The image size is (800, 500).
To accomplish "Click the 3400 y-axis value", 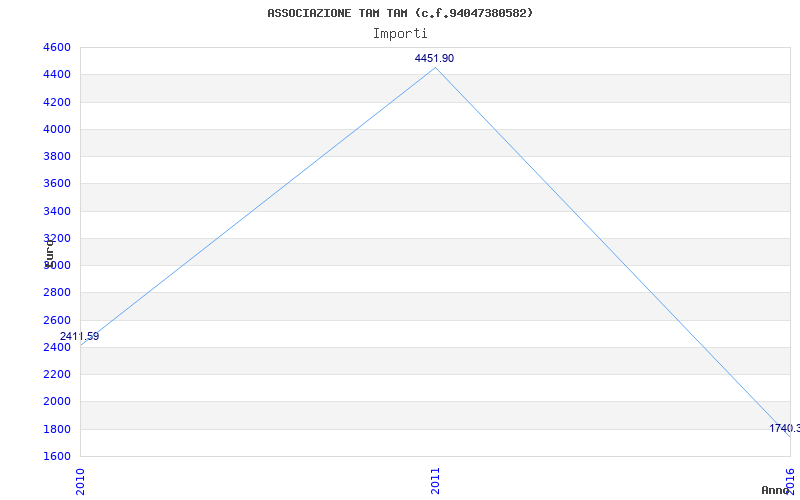I will coord(57,211).
